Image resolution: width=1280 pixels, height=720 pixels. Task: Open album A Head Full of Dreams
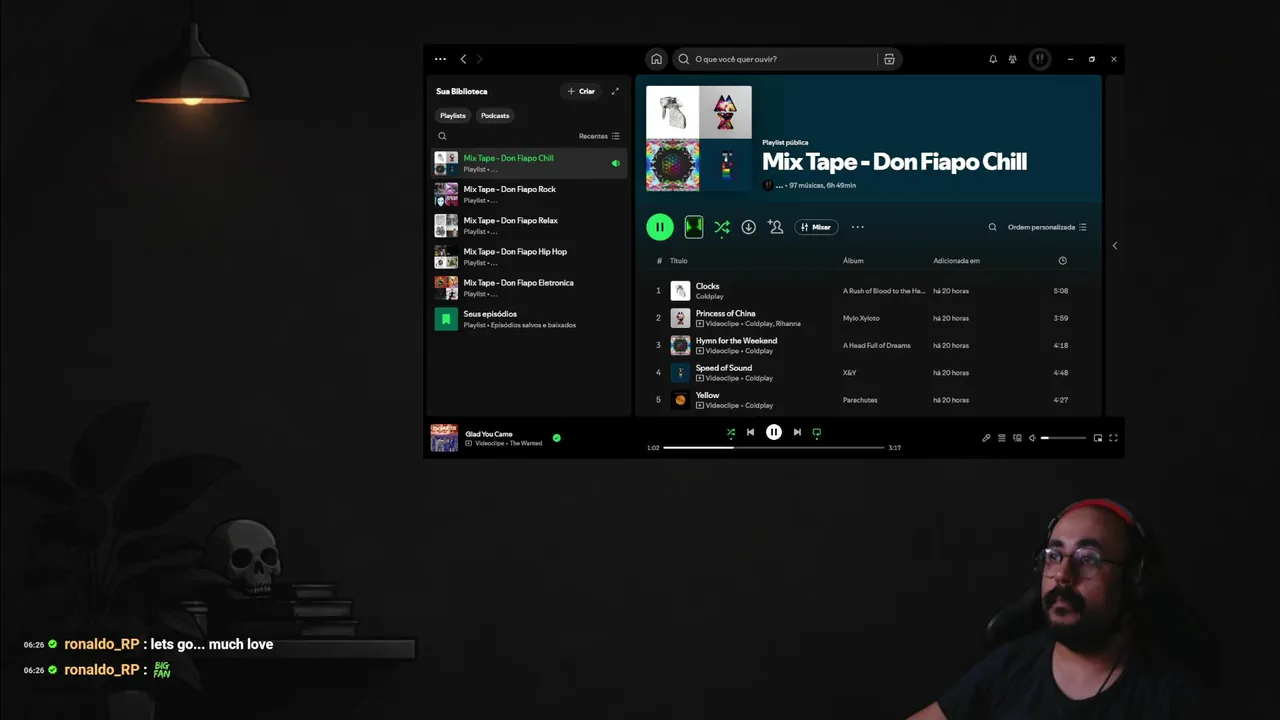tap(877, 345)
